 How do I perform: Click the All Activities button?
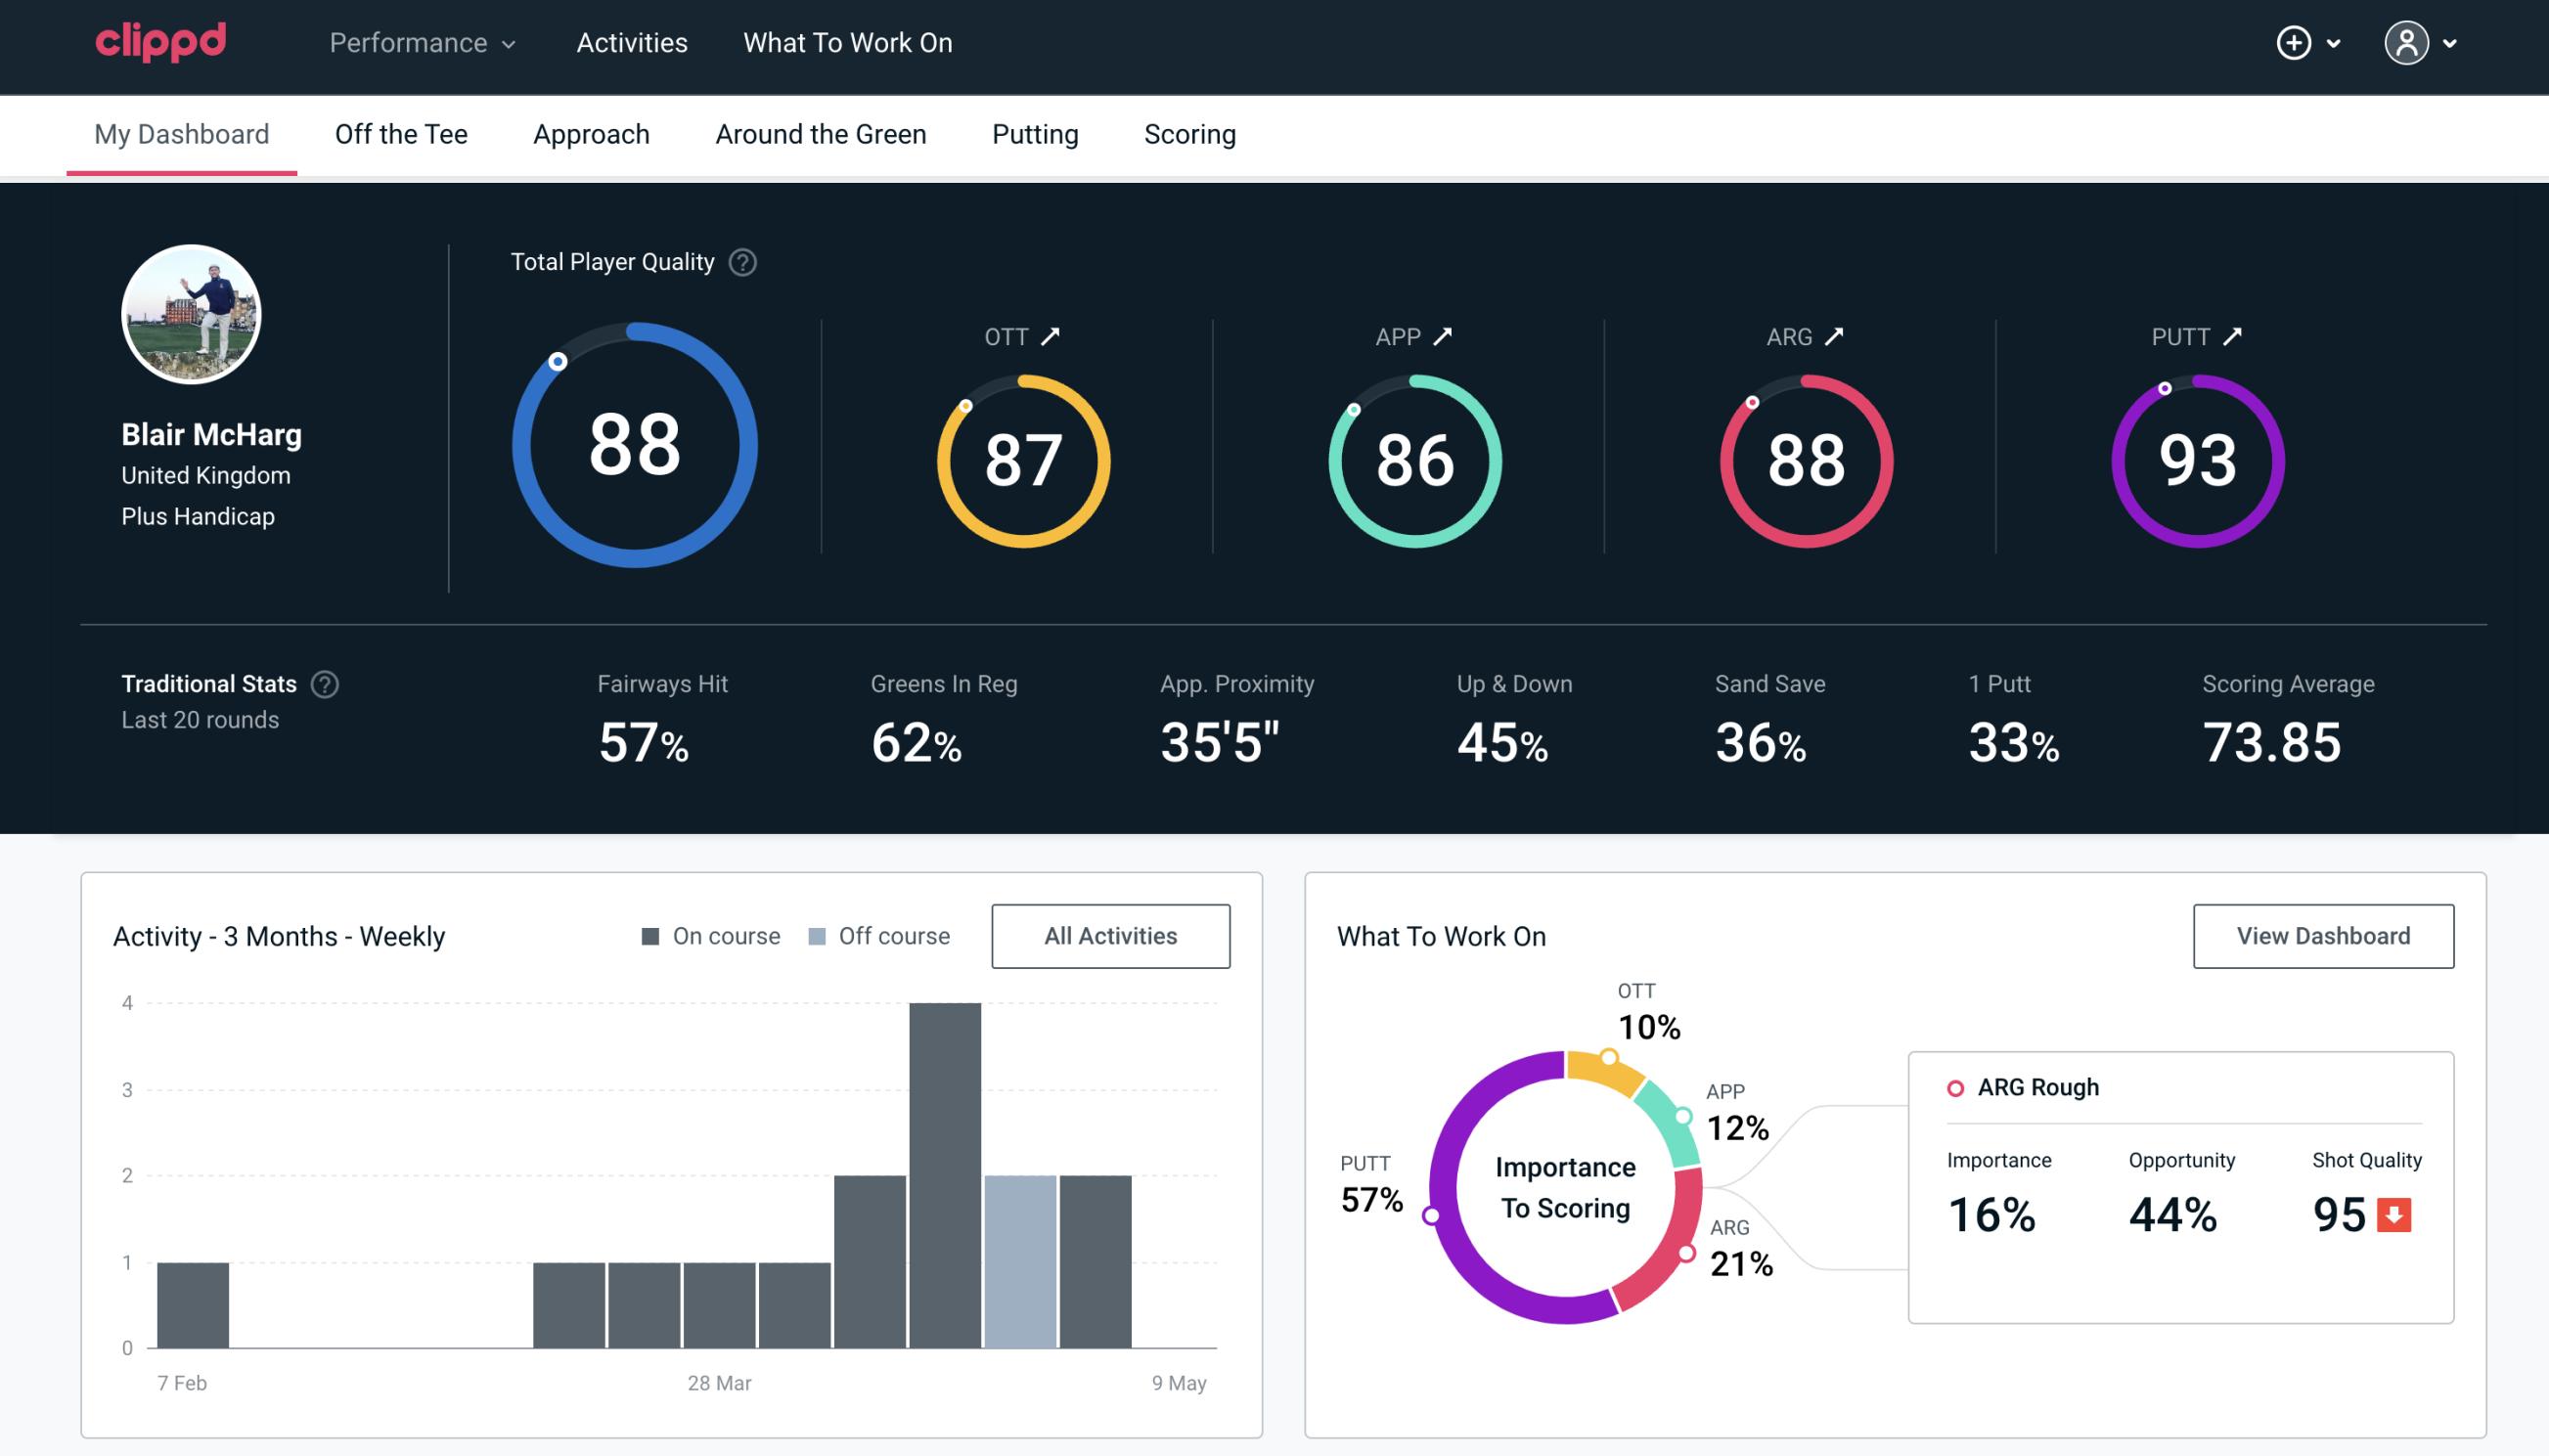1110,935
